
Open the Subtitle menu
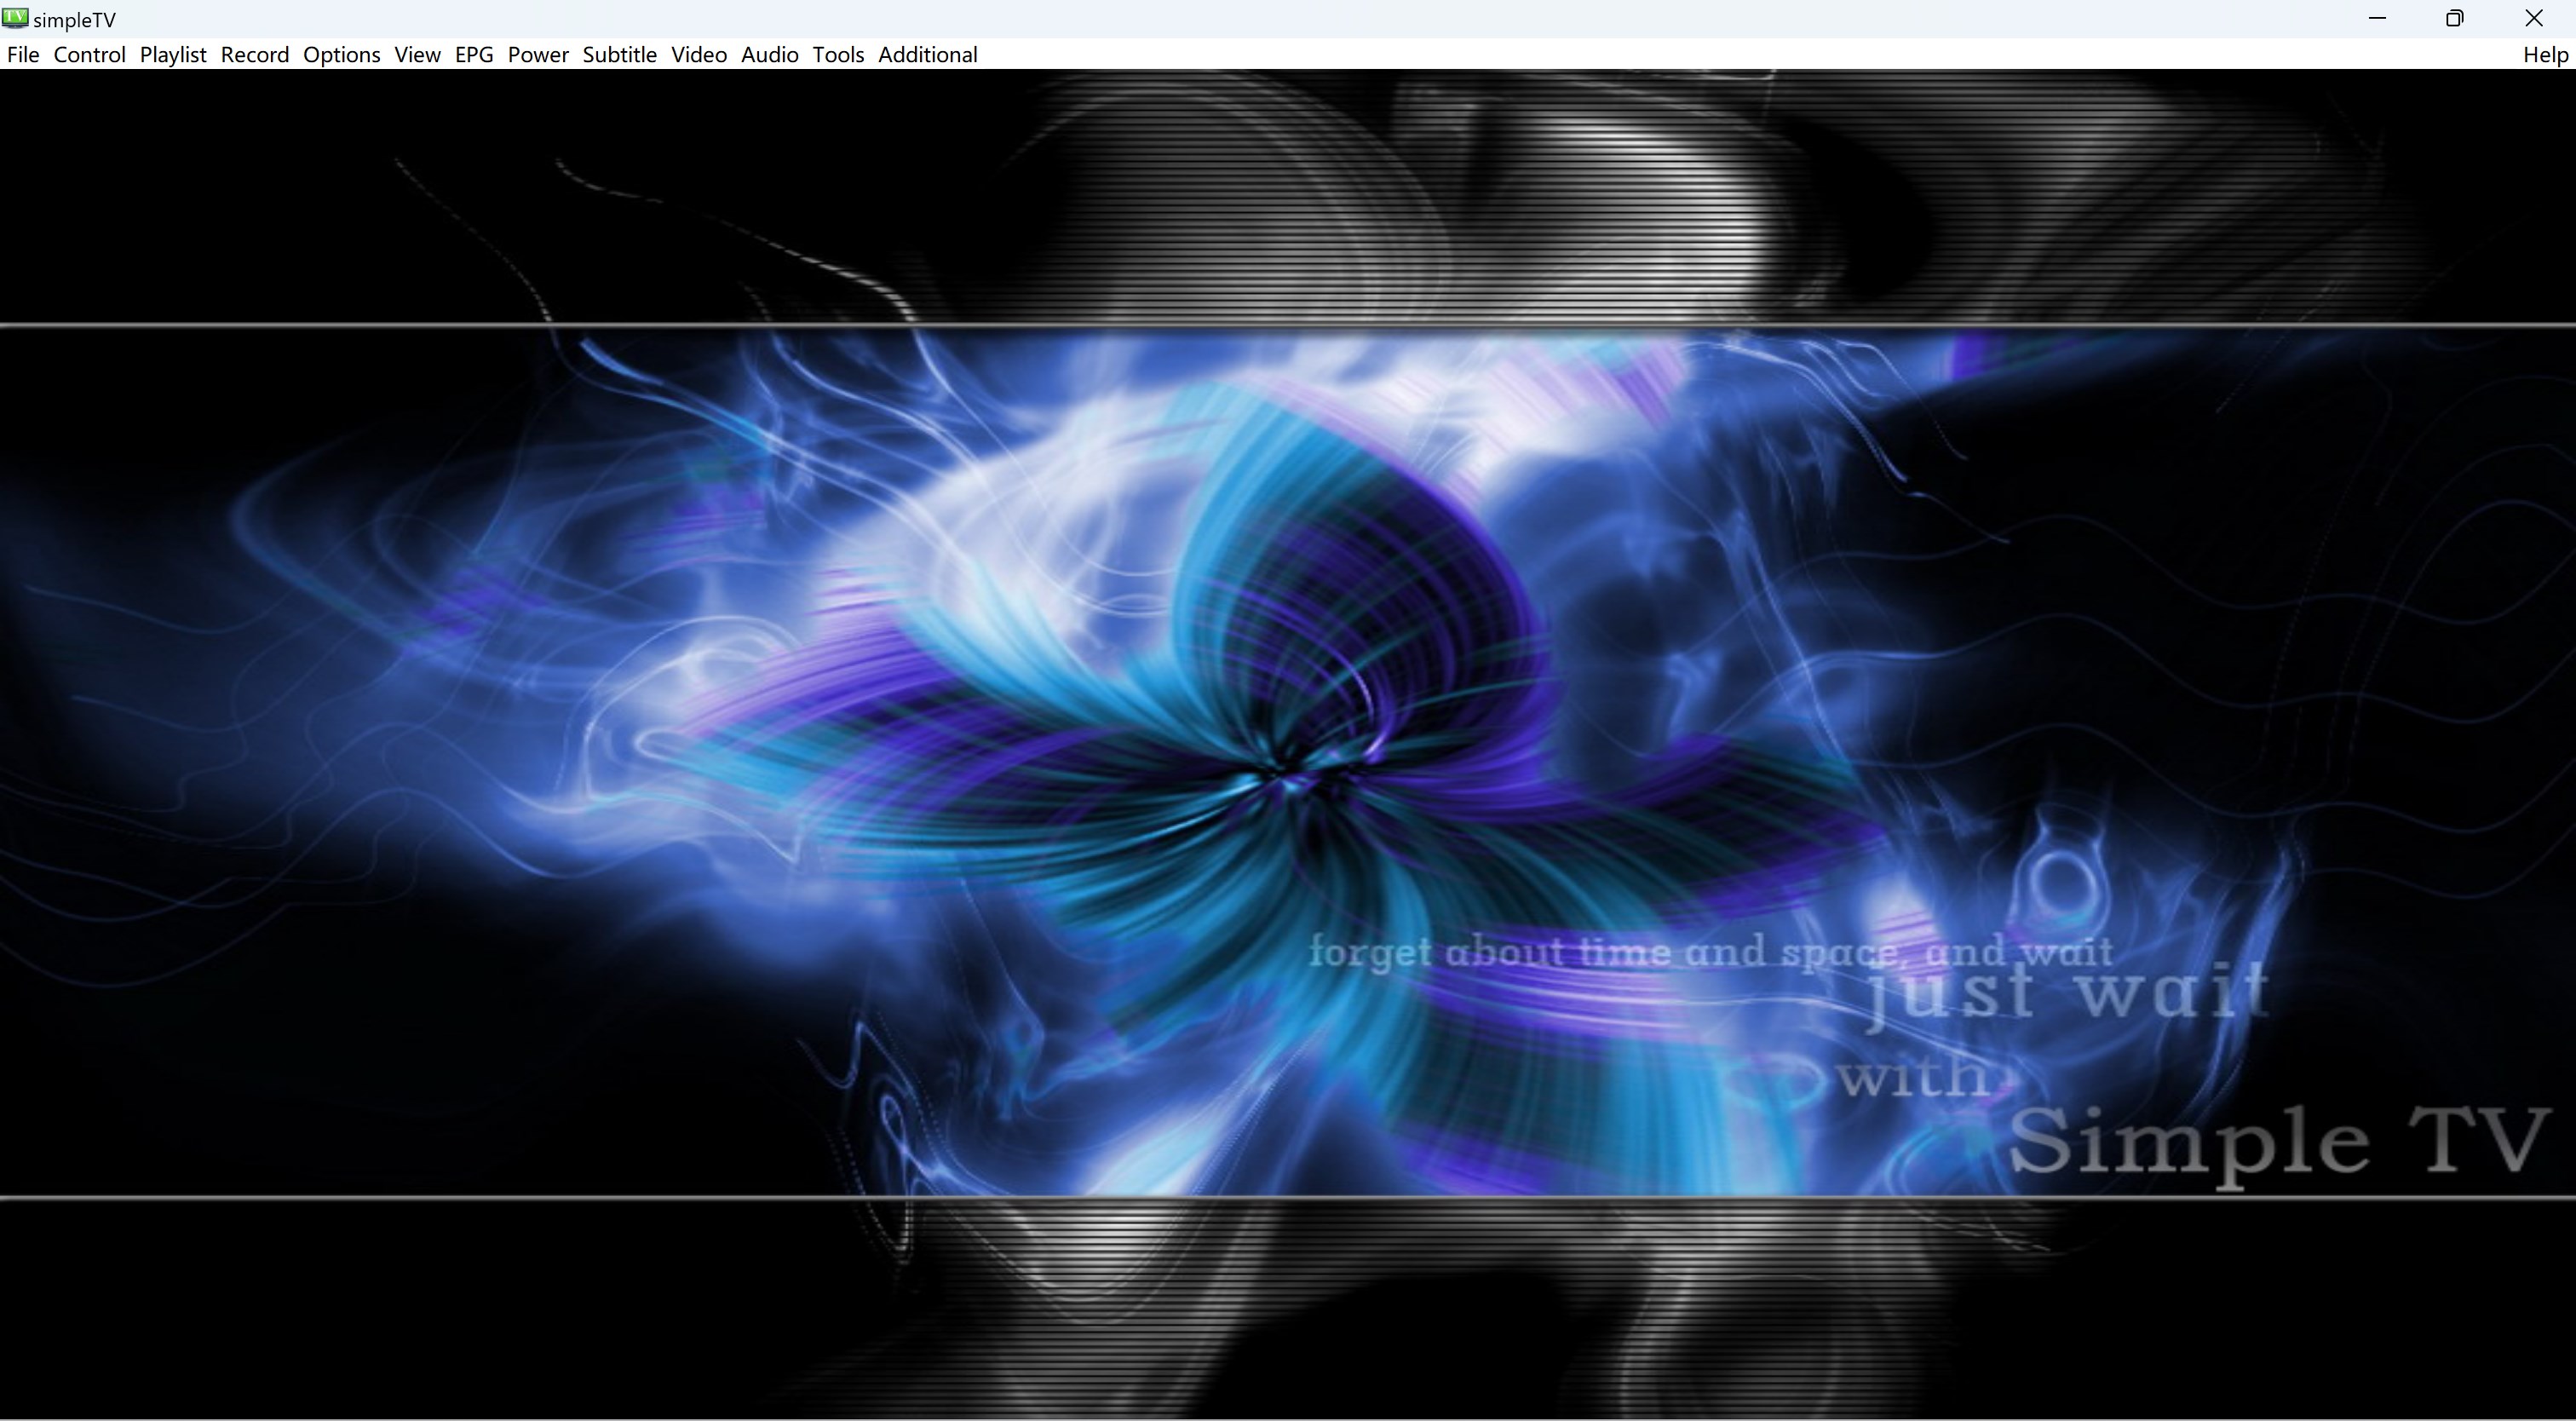click(x=619, y=55)
